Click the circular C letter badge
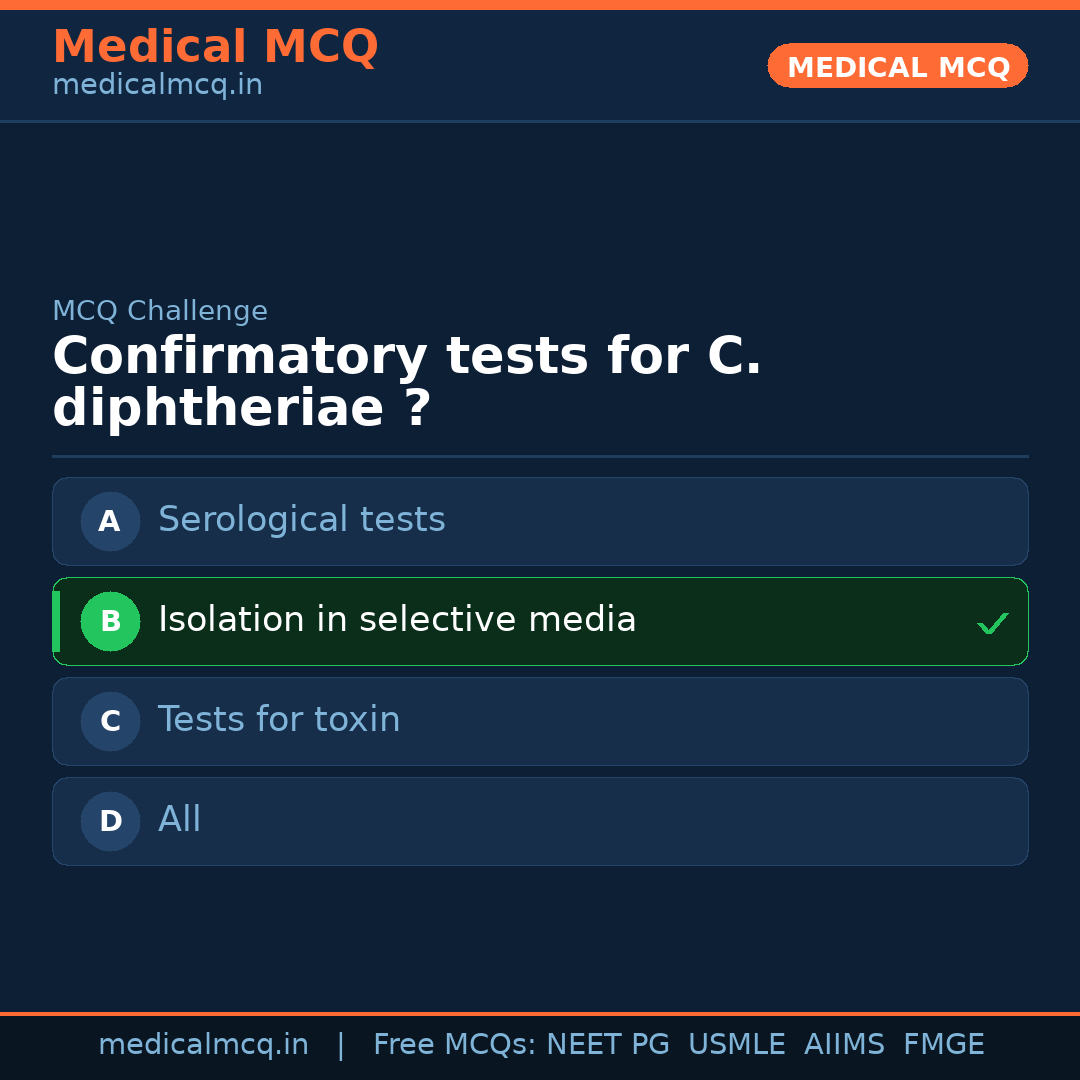1080x1080 pixels. point(110,721)
